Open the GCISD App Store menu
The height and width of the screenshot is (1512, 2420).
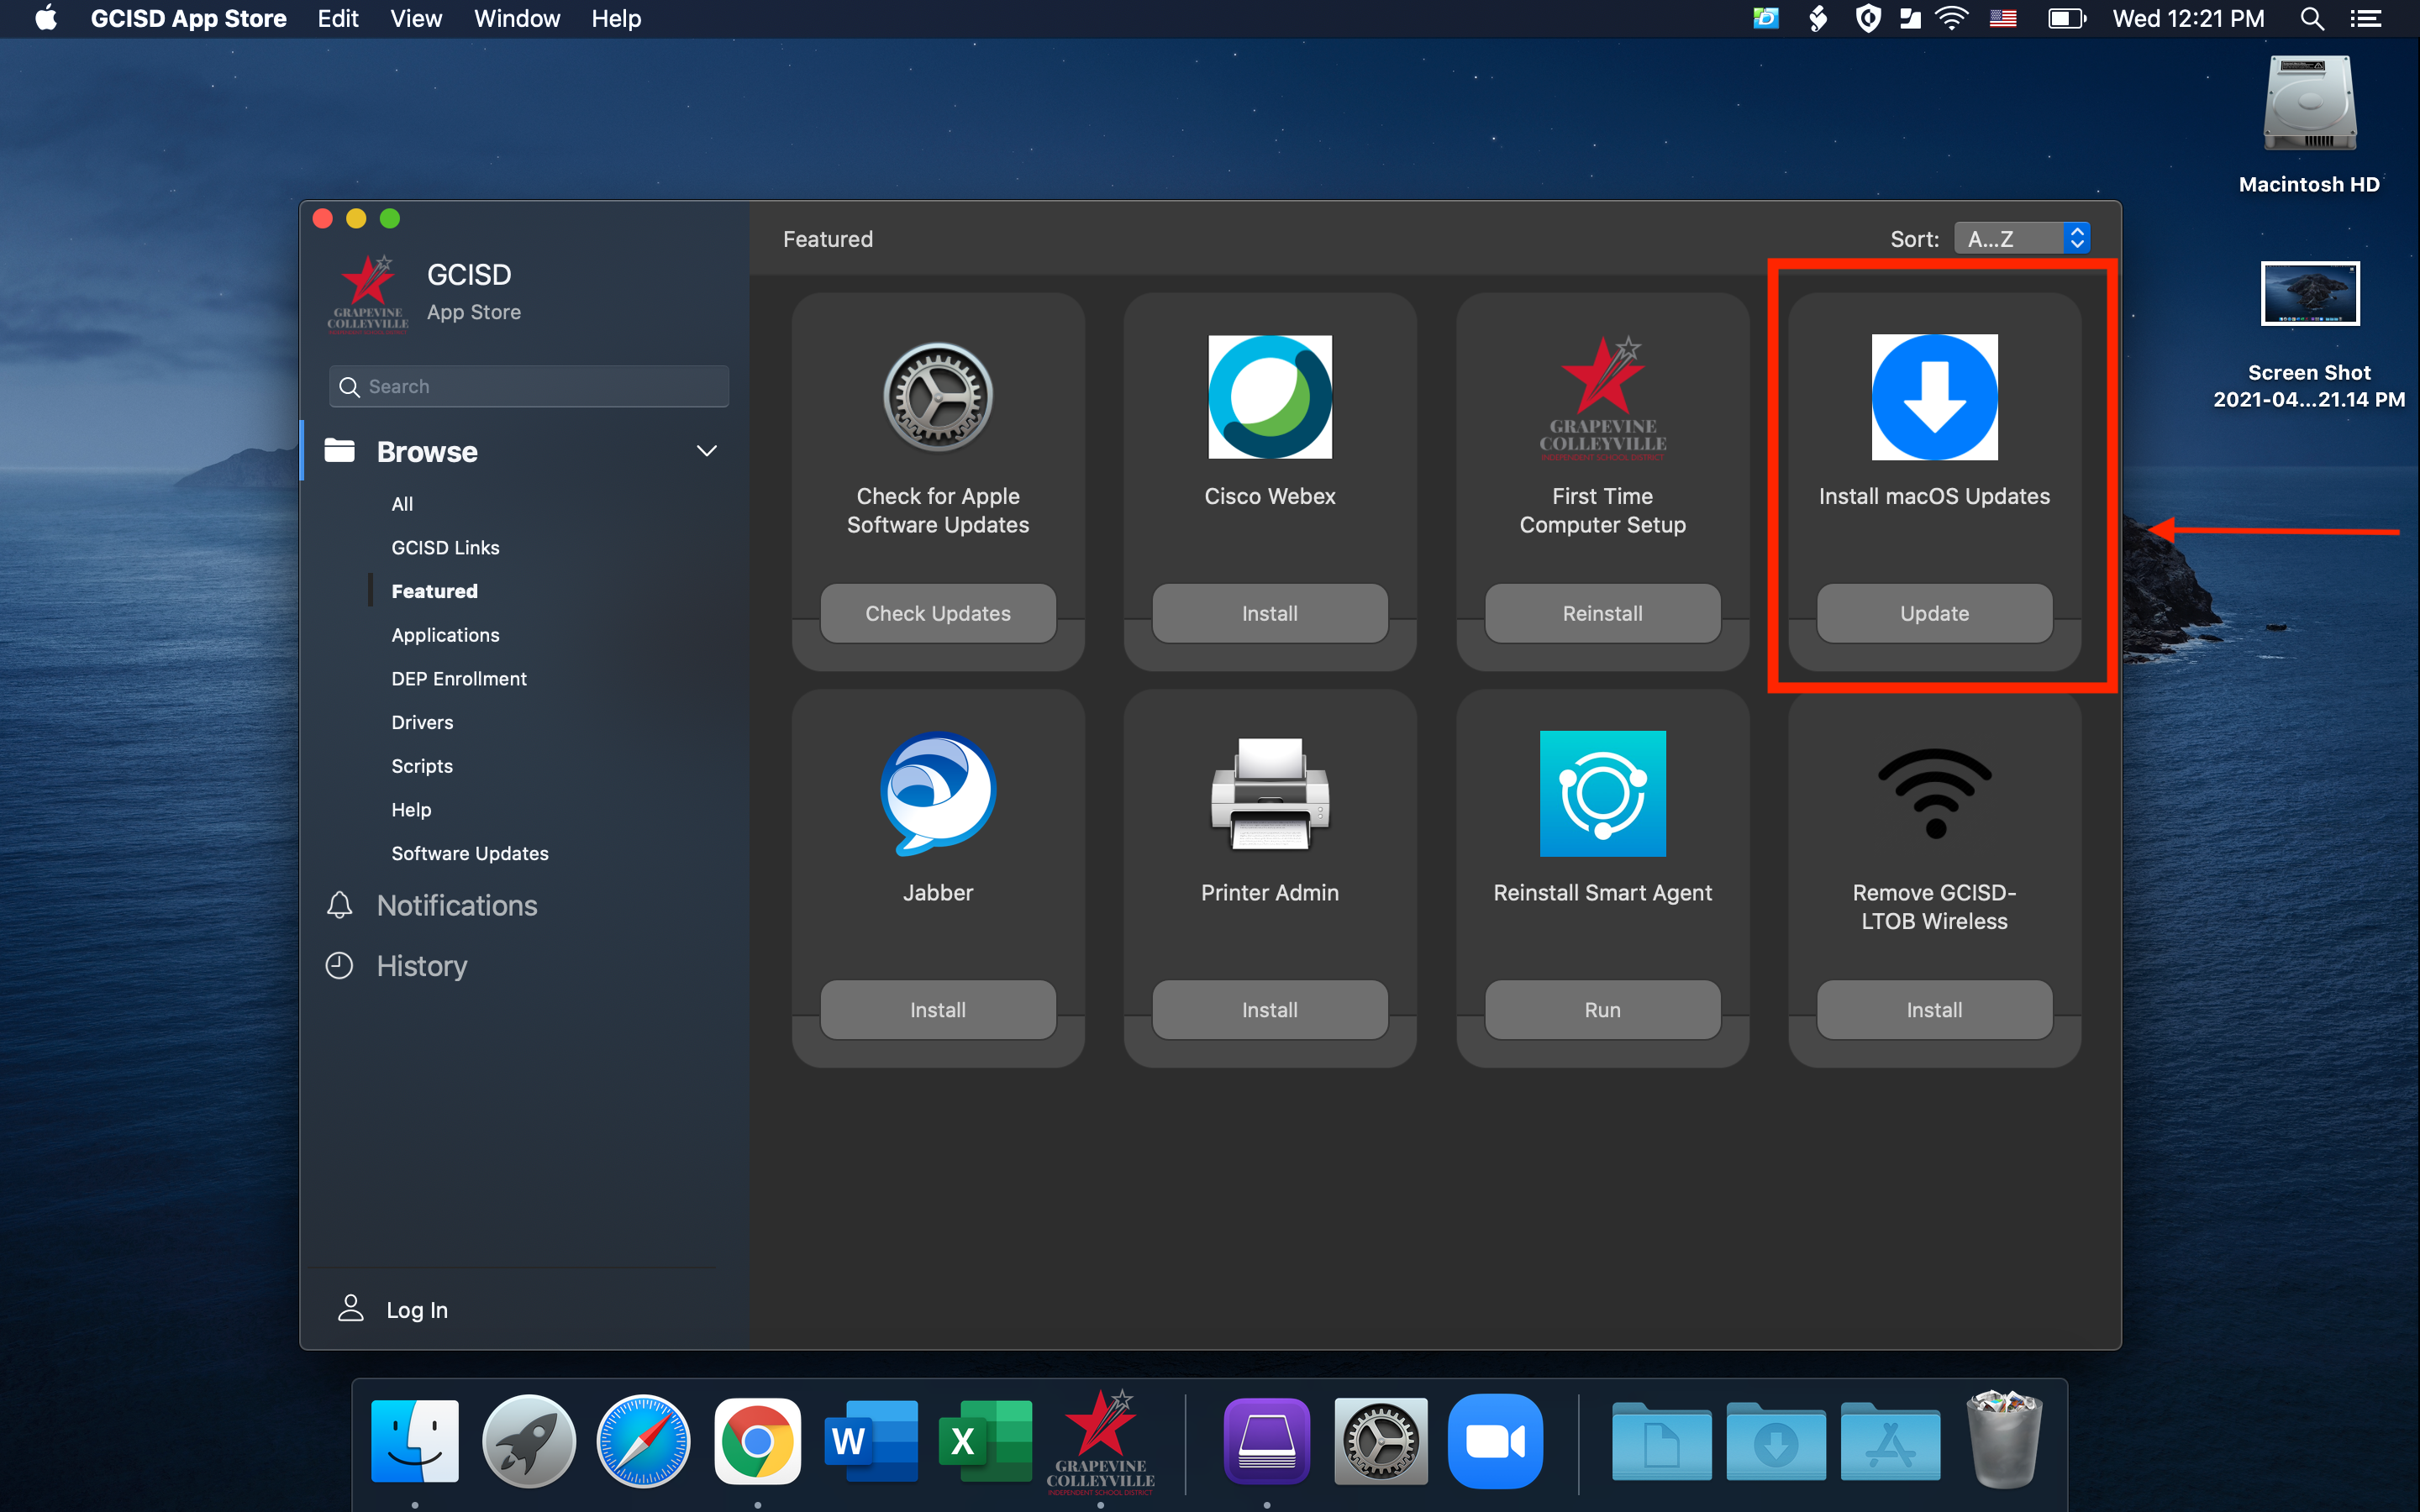[x=188, y=19]
